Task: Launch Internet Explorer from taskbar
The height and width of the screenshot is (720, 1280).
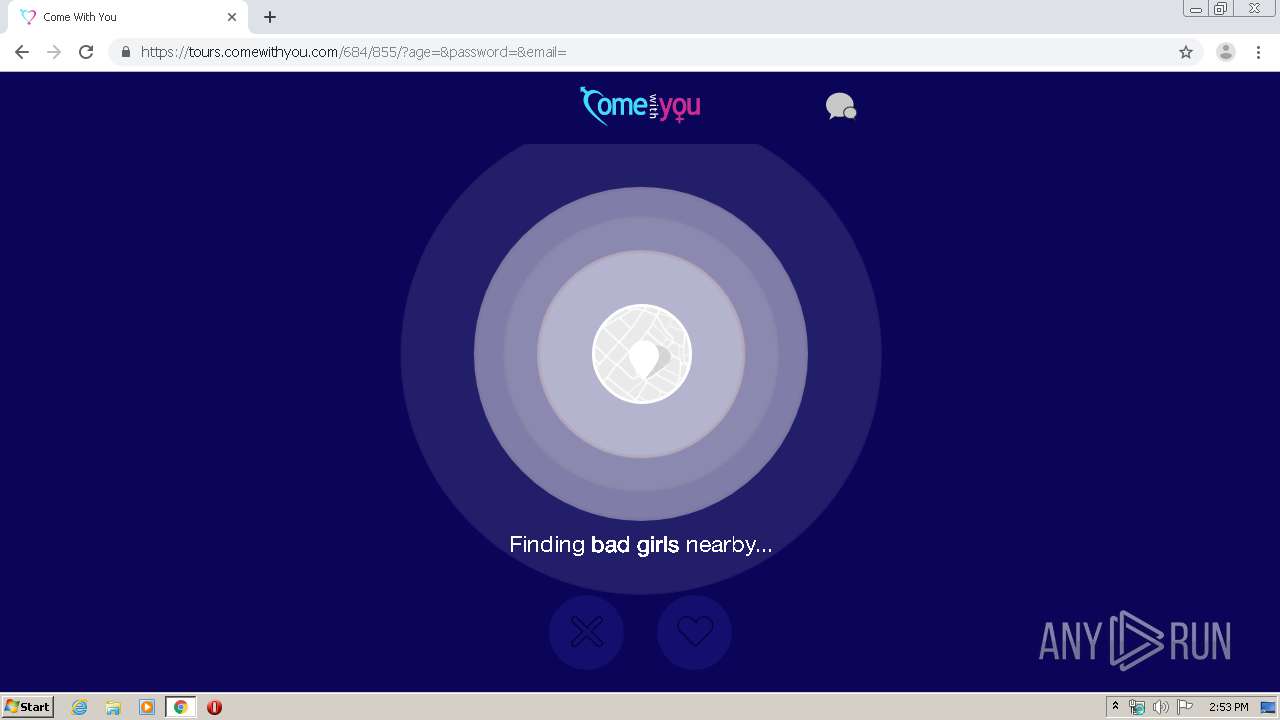Action: [x=80, y=707]
